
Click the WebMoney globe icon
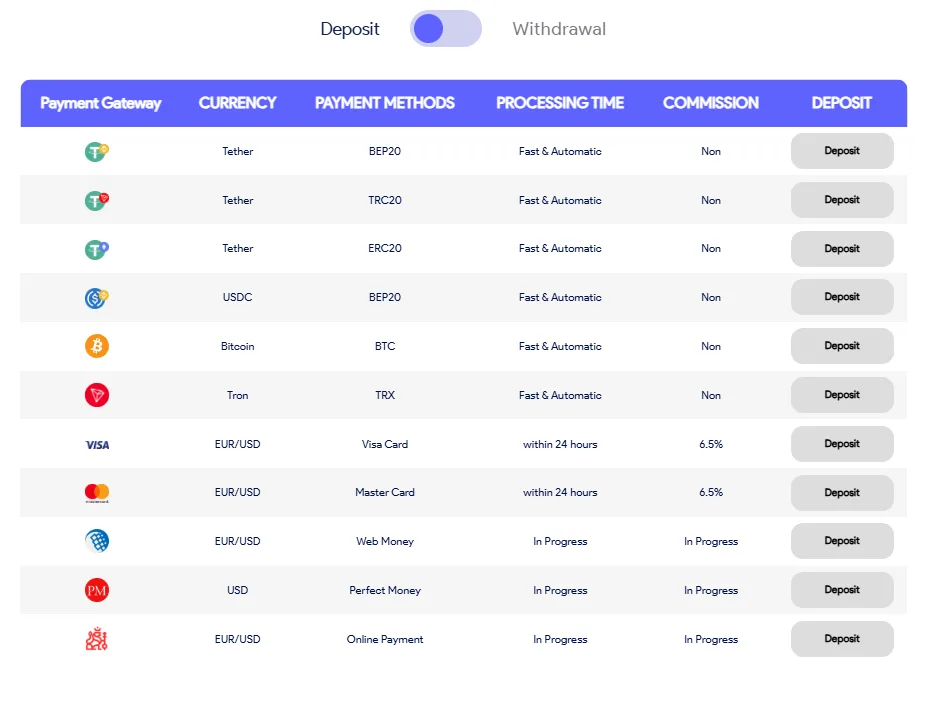point(97,541)
